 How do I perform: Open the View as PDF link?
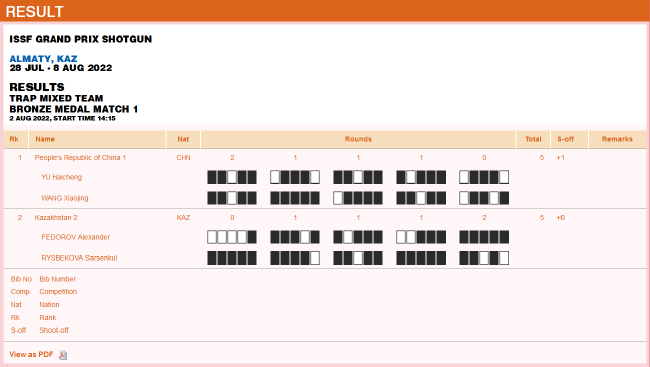coord(32,355)
